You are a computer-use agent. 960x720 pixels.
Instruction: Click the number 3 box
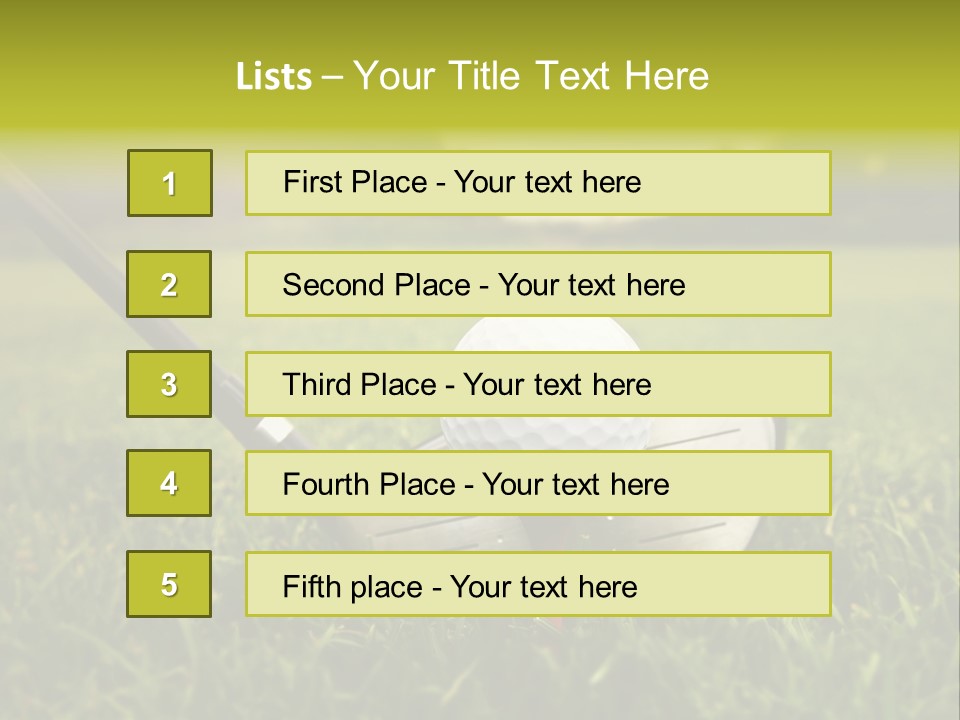click(x=169, y=384)
